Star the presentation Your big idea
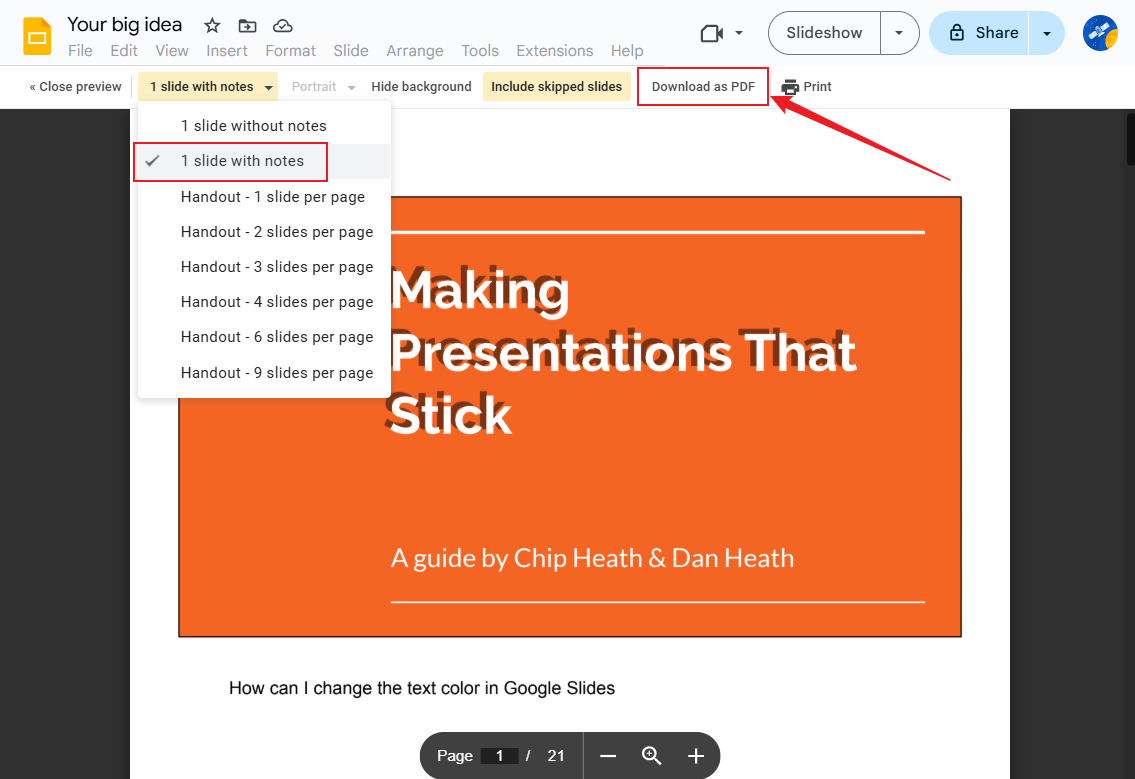Image resolution: width=1135 pixels, height=779 pixels. [211, 24]
